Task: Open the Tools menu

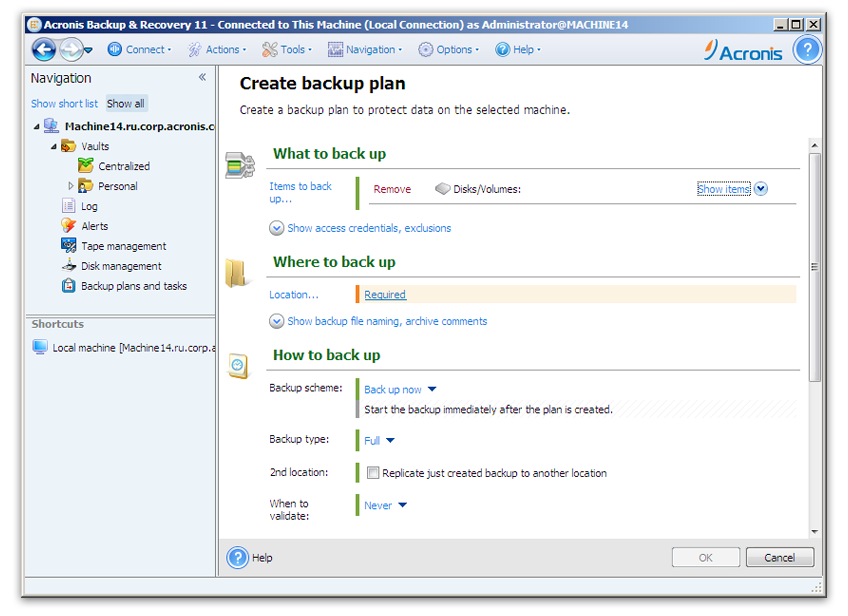Action: click(287, 50)
